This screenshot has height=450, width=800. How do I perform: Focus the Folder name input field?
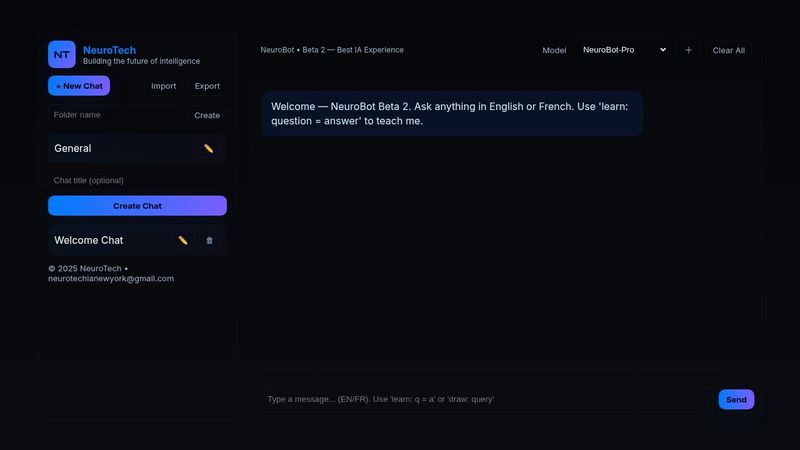pyautogui.click(x=115, y=115)
